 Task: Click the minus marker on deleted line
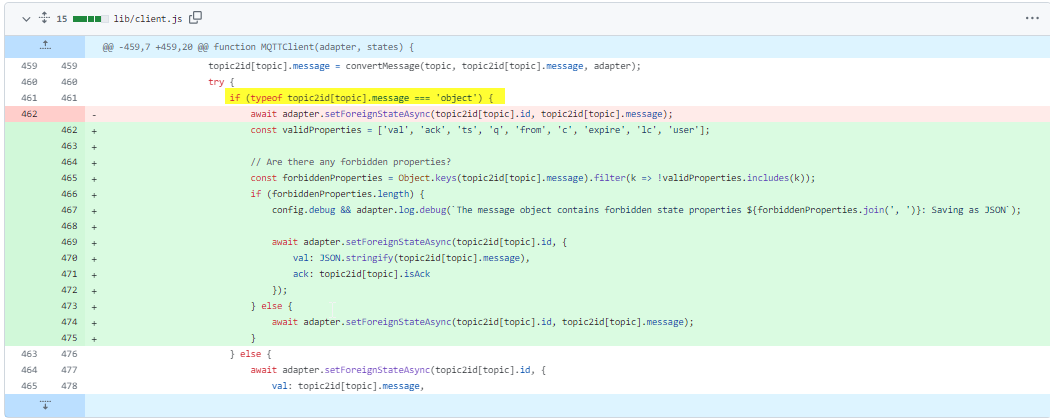pyautogui.click(x=94, y=114)
